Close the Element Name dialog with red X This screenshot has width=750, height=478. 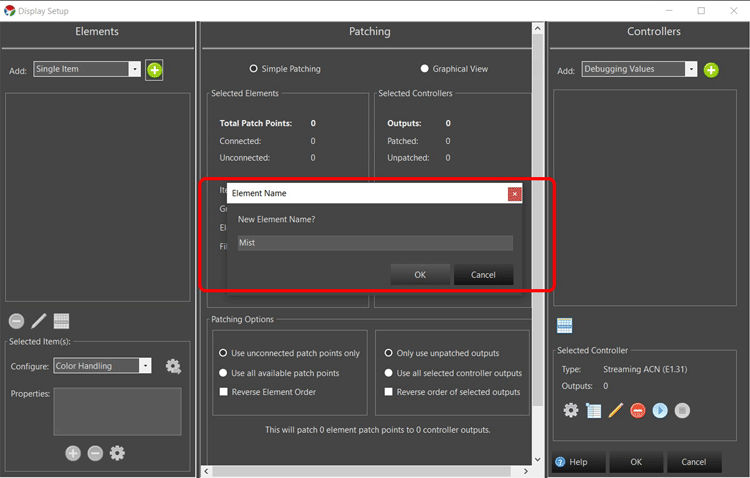[x=514, y=193]
